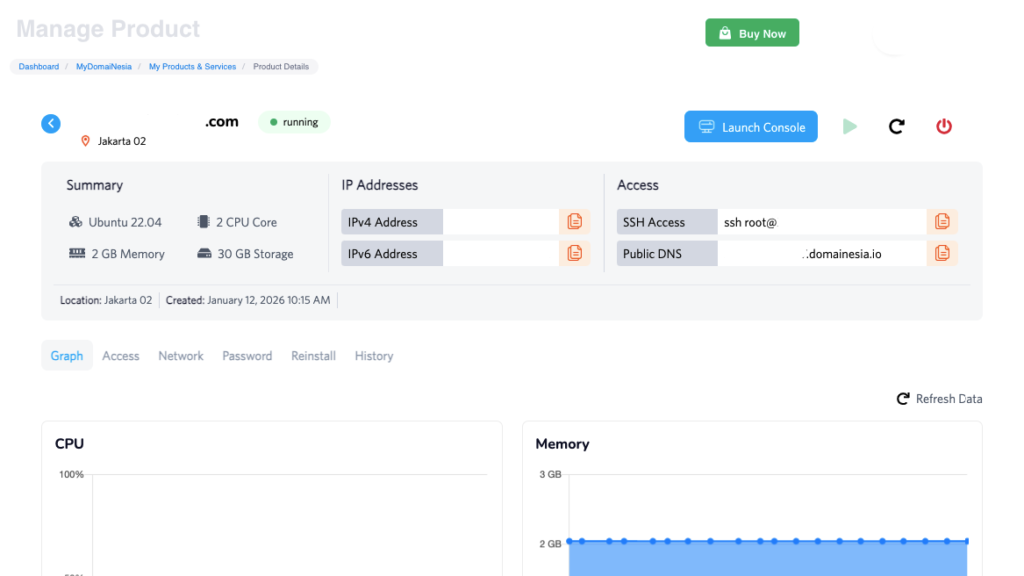Open the Network tab
Screen dimensions: 1024x576
(x=180, y=355)
